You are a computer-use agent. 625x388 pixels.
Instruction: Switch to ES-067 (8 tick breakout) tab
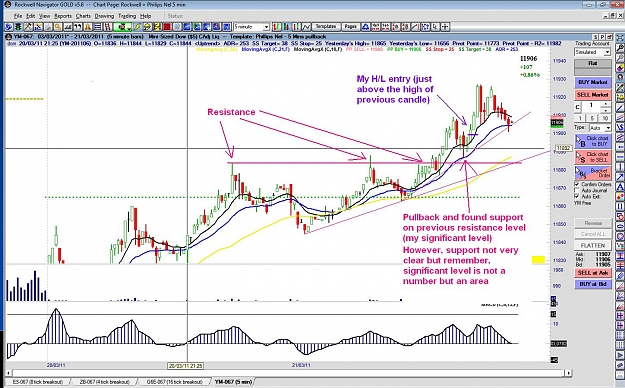(x=38, y=382)
